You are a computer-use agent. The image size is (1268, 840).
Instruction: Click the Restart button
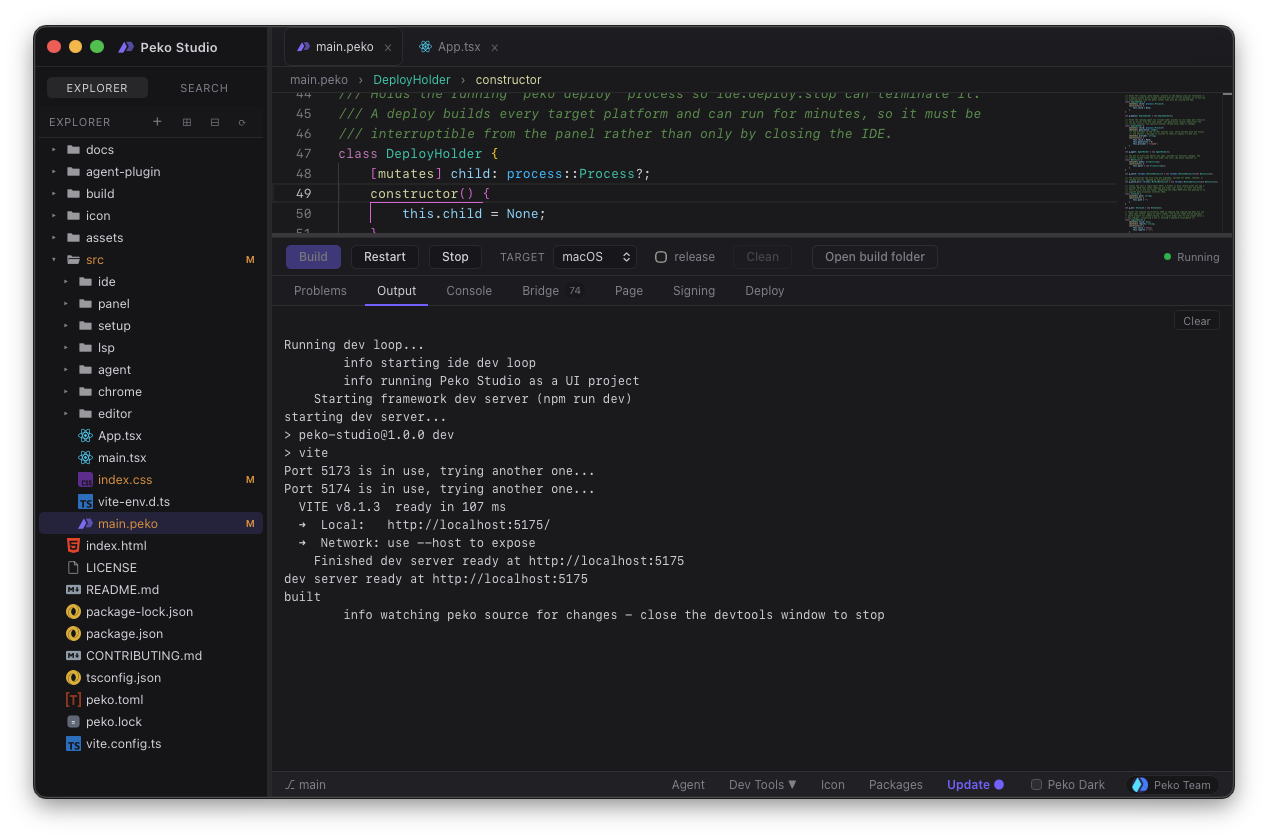point(385,257)
